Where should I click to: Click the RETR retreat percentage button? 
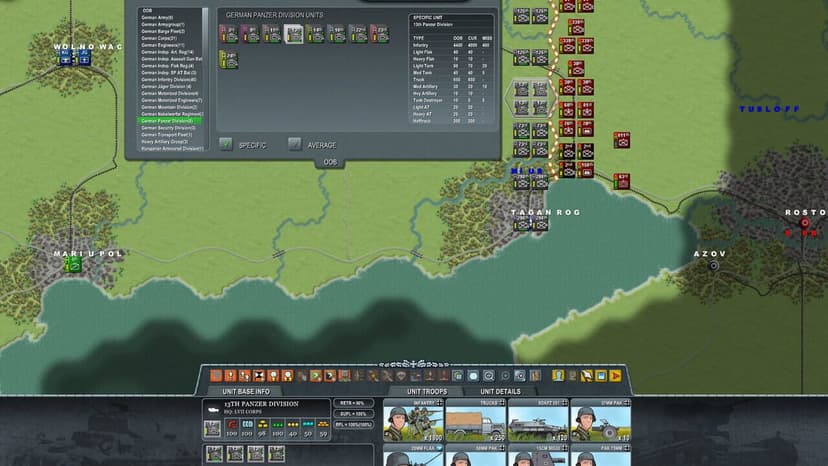(353, 403)
